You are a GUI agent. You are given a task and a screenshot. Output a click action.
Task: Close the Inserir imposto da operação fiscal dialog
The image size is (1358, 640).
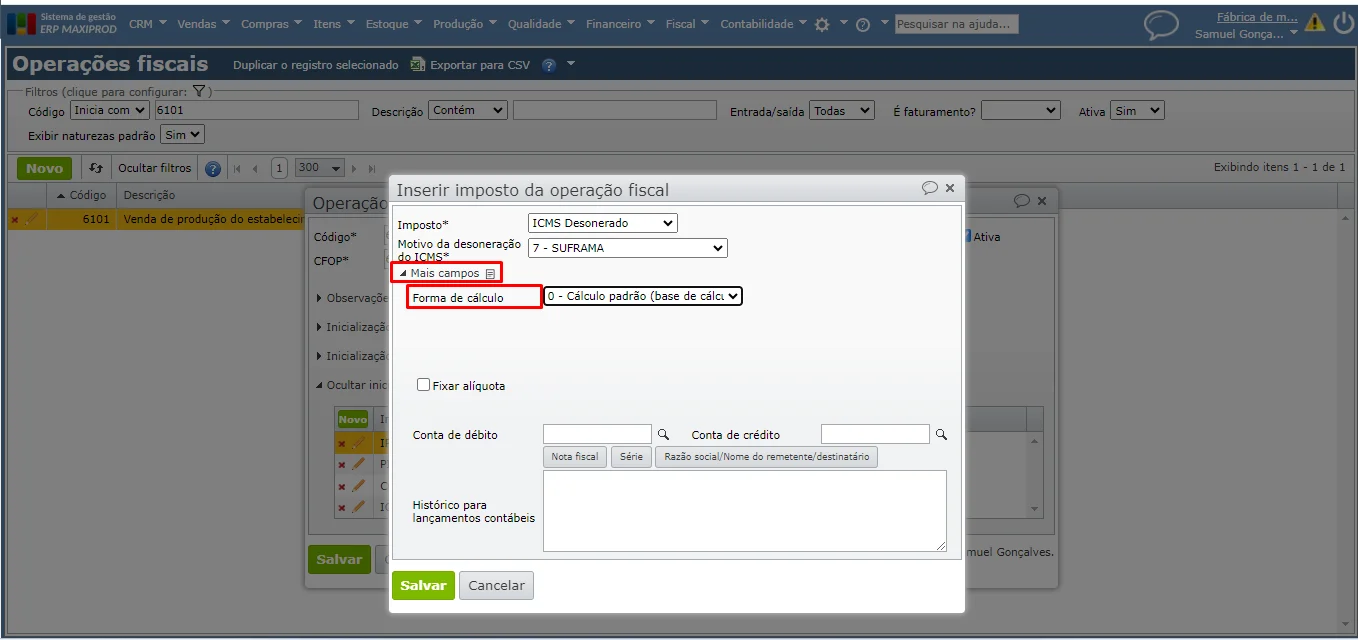click(x=950, y=188)
